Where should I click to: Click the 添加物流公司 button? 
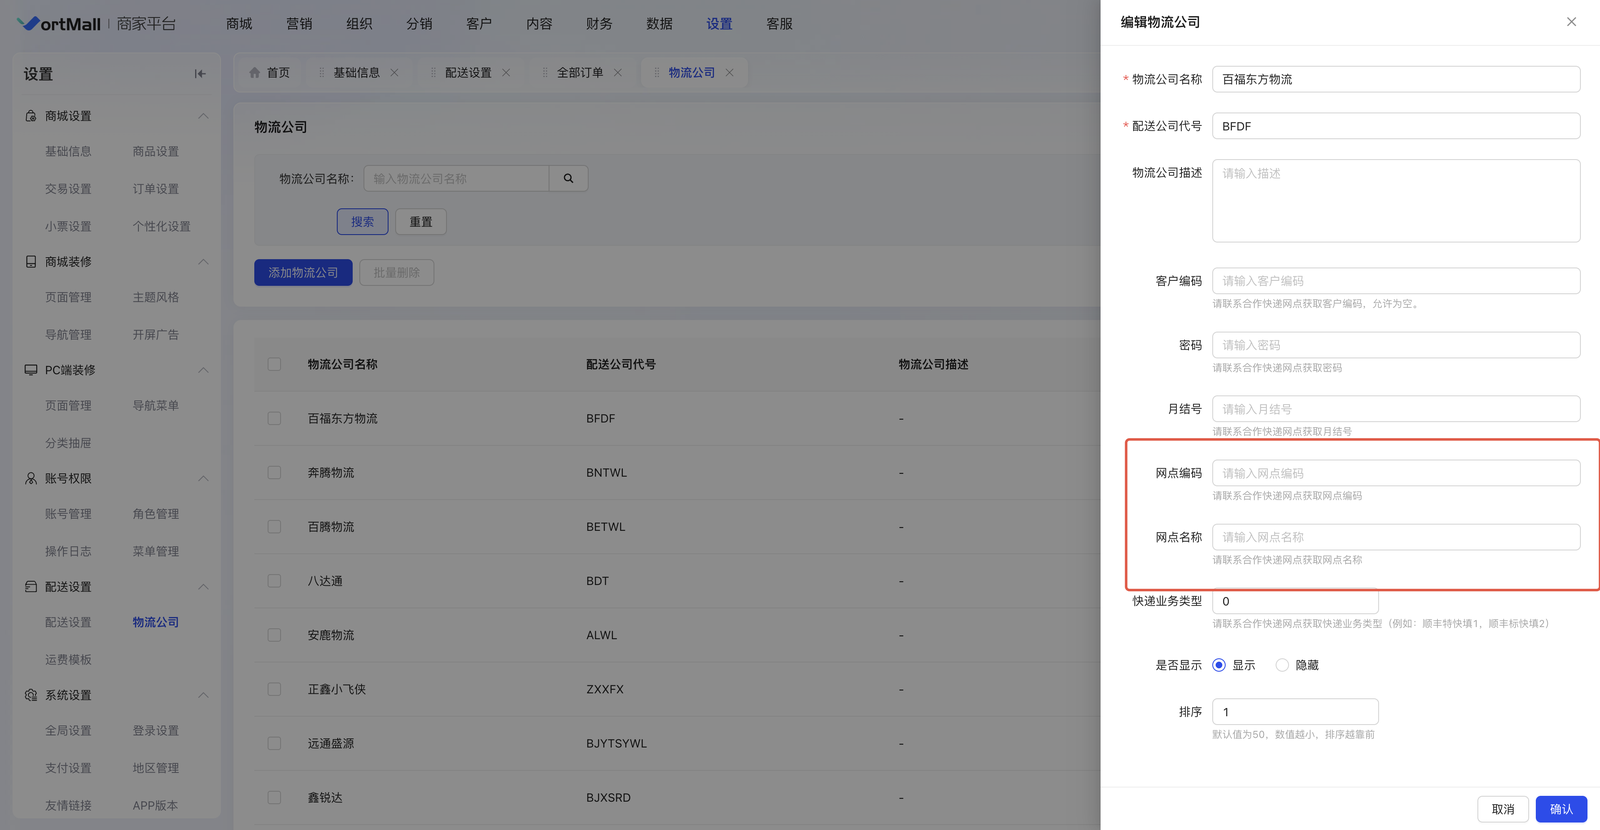coord(303,273)
